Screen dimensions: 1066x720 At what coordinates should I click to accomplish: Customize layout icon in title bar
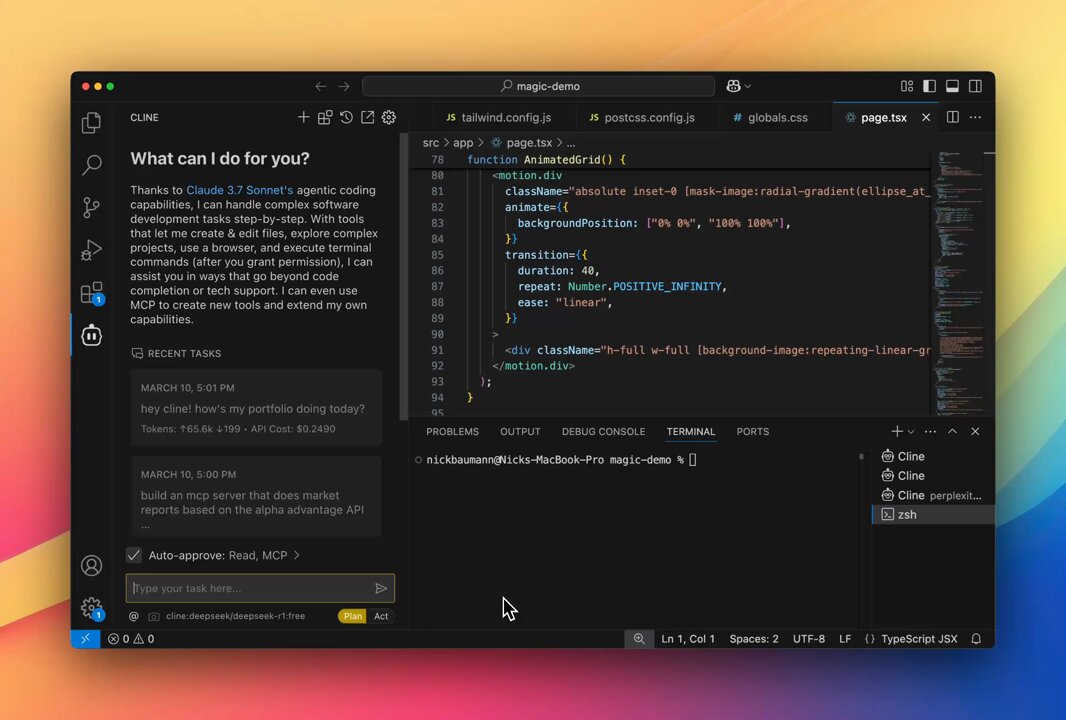[907, 86]
